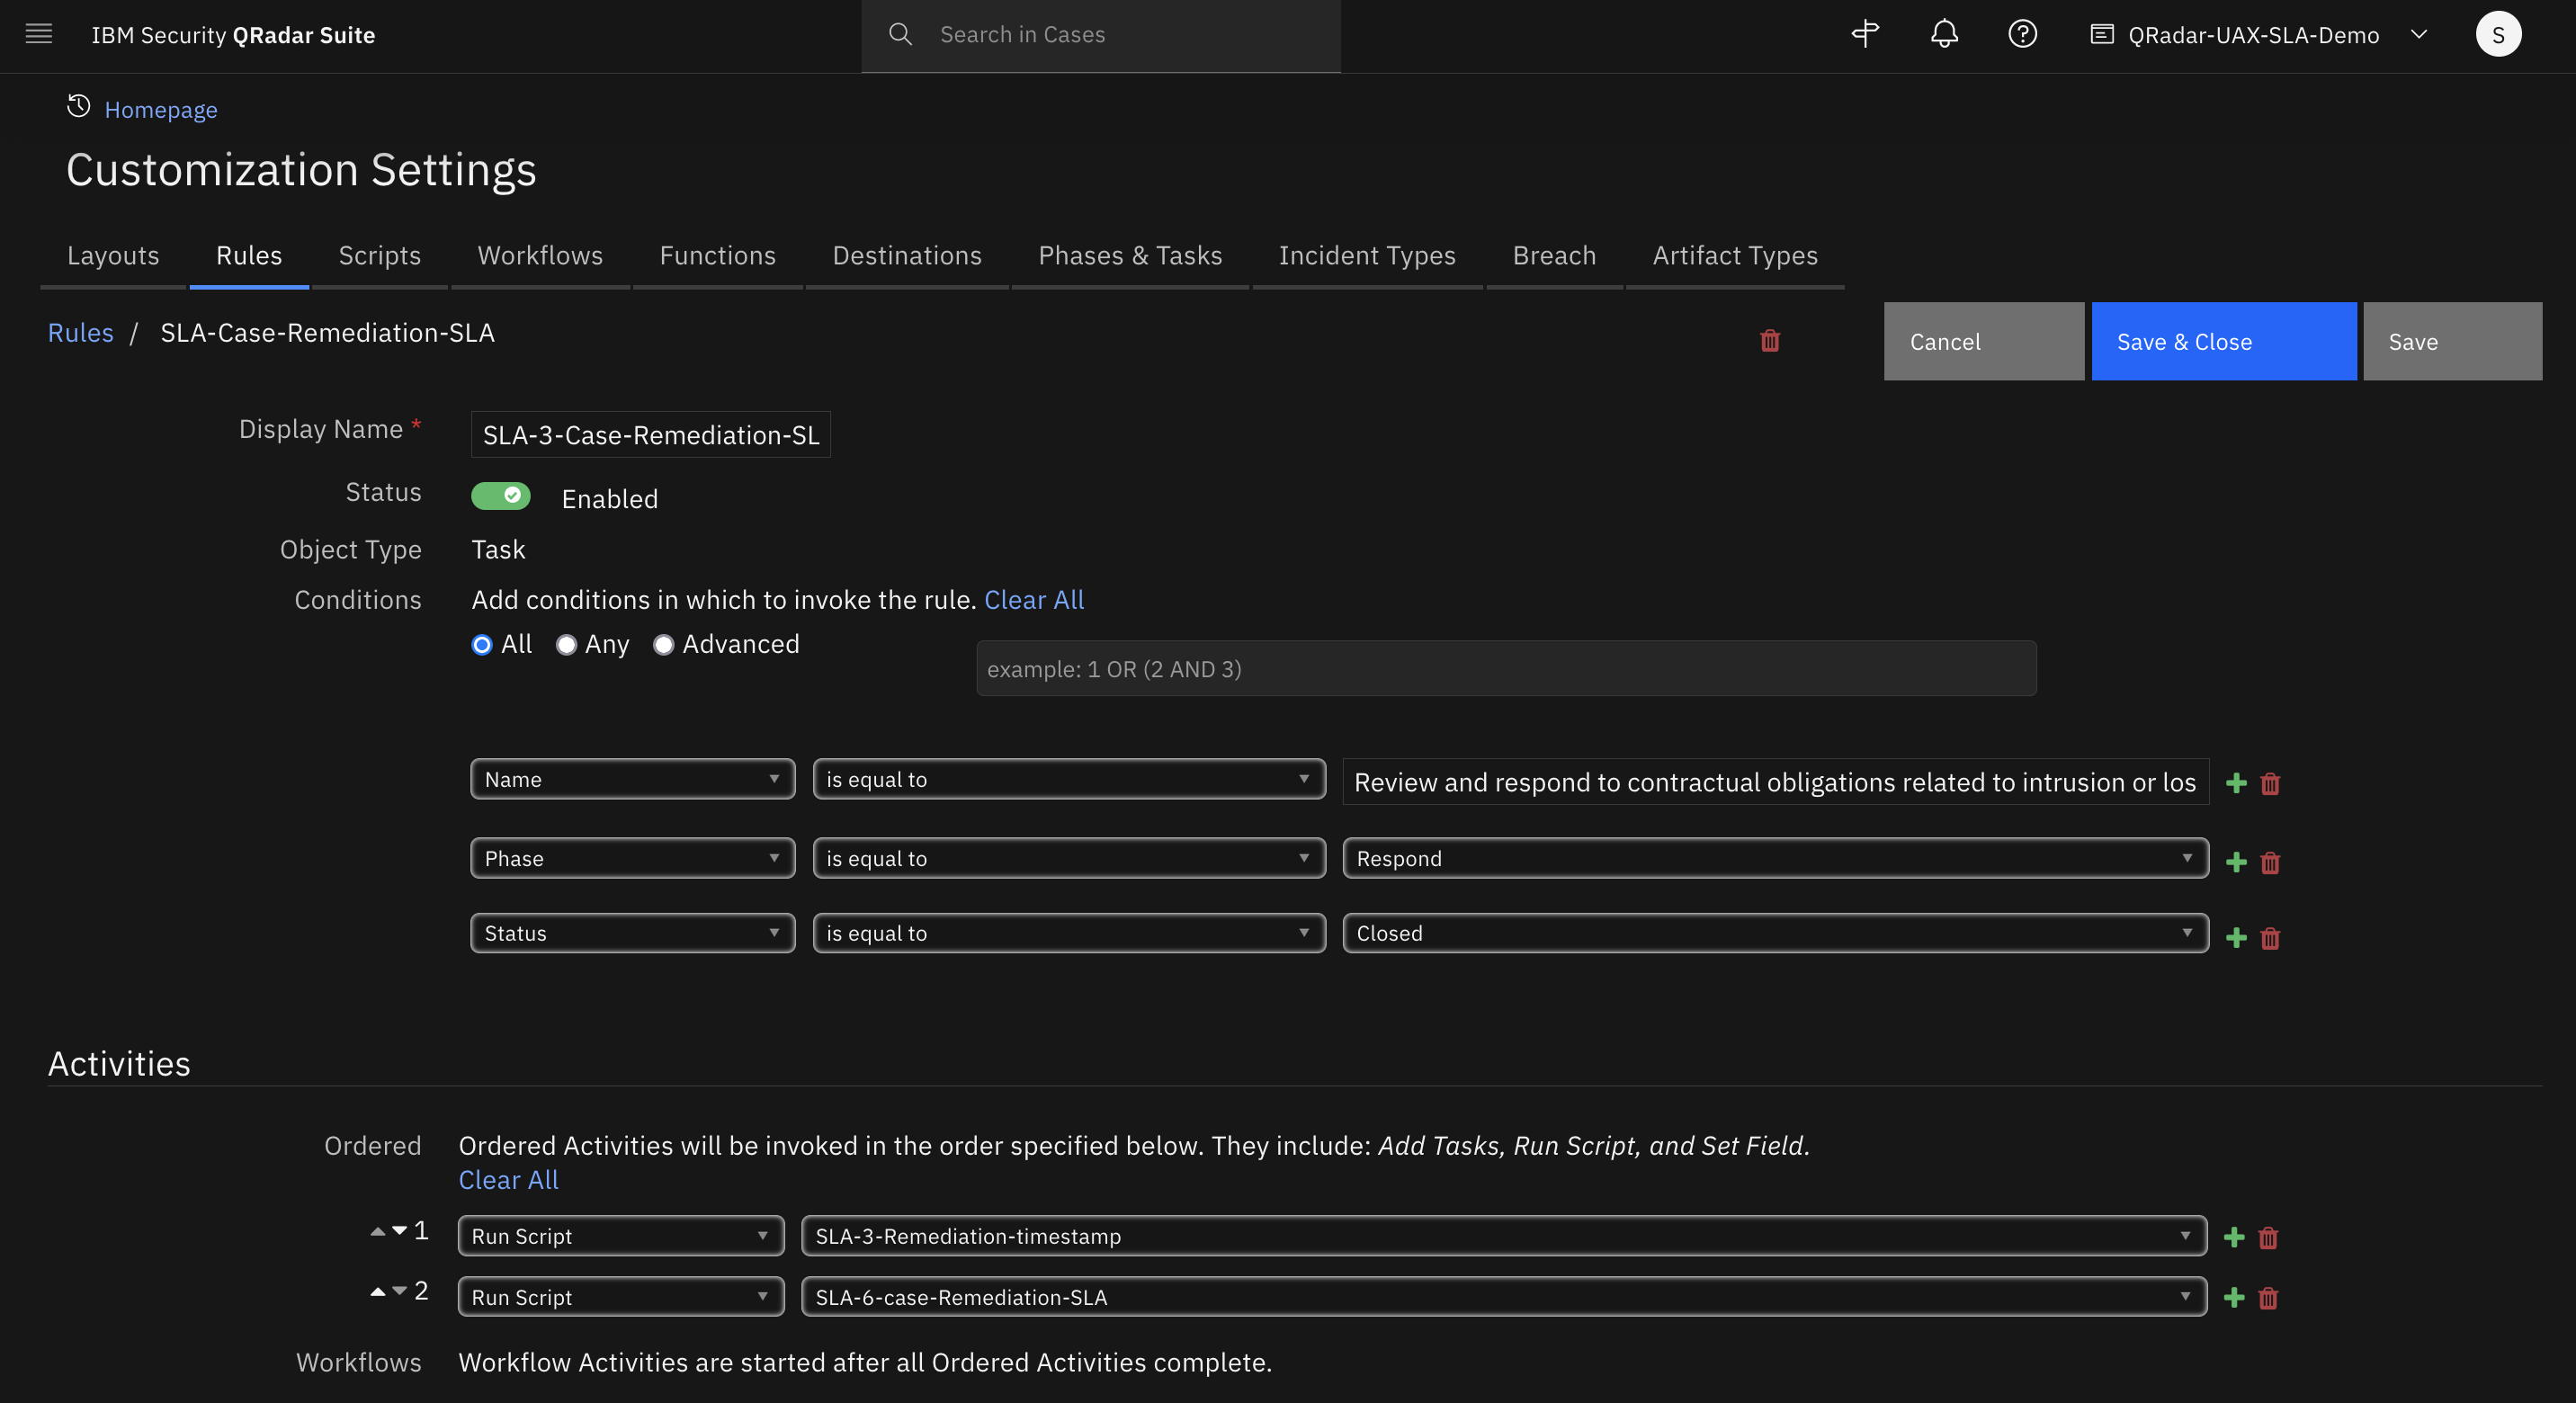Click the search icon in the header
This screenshot has width=2576, height=1403.
tap(899, 34)
